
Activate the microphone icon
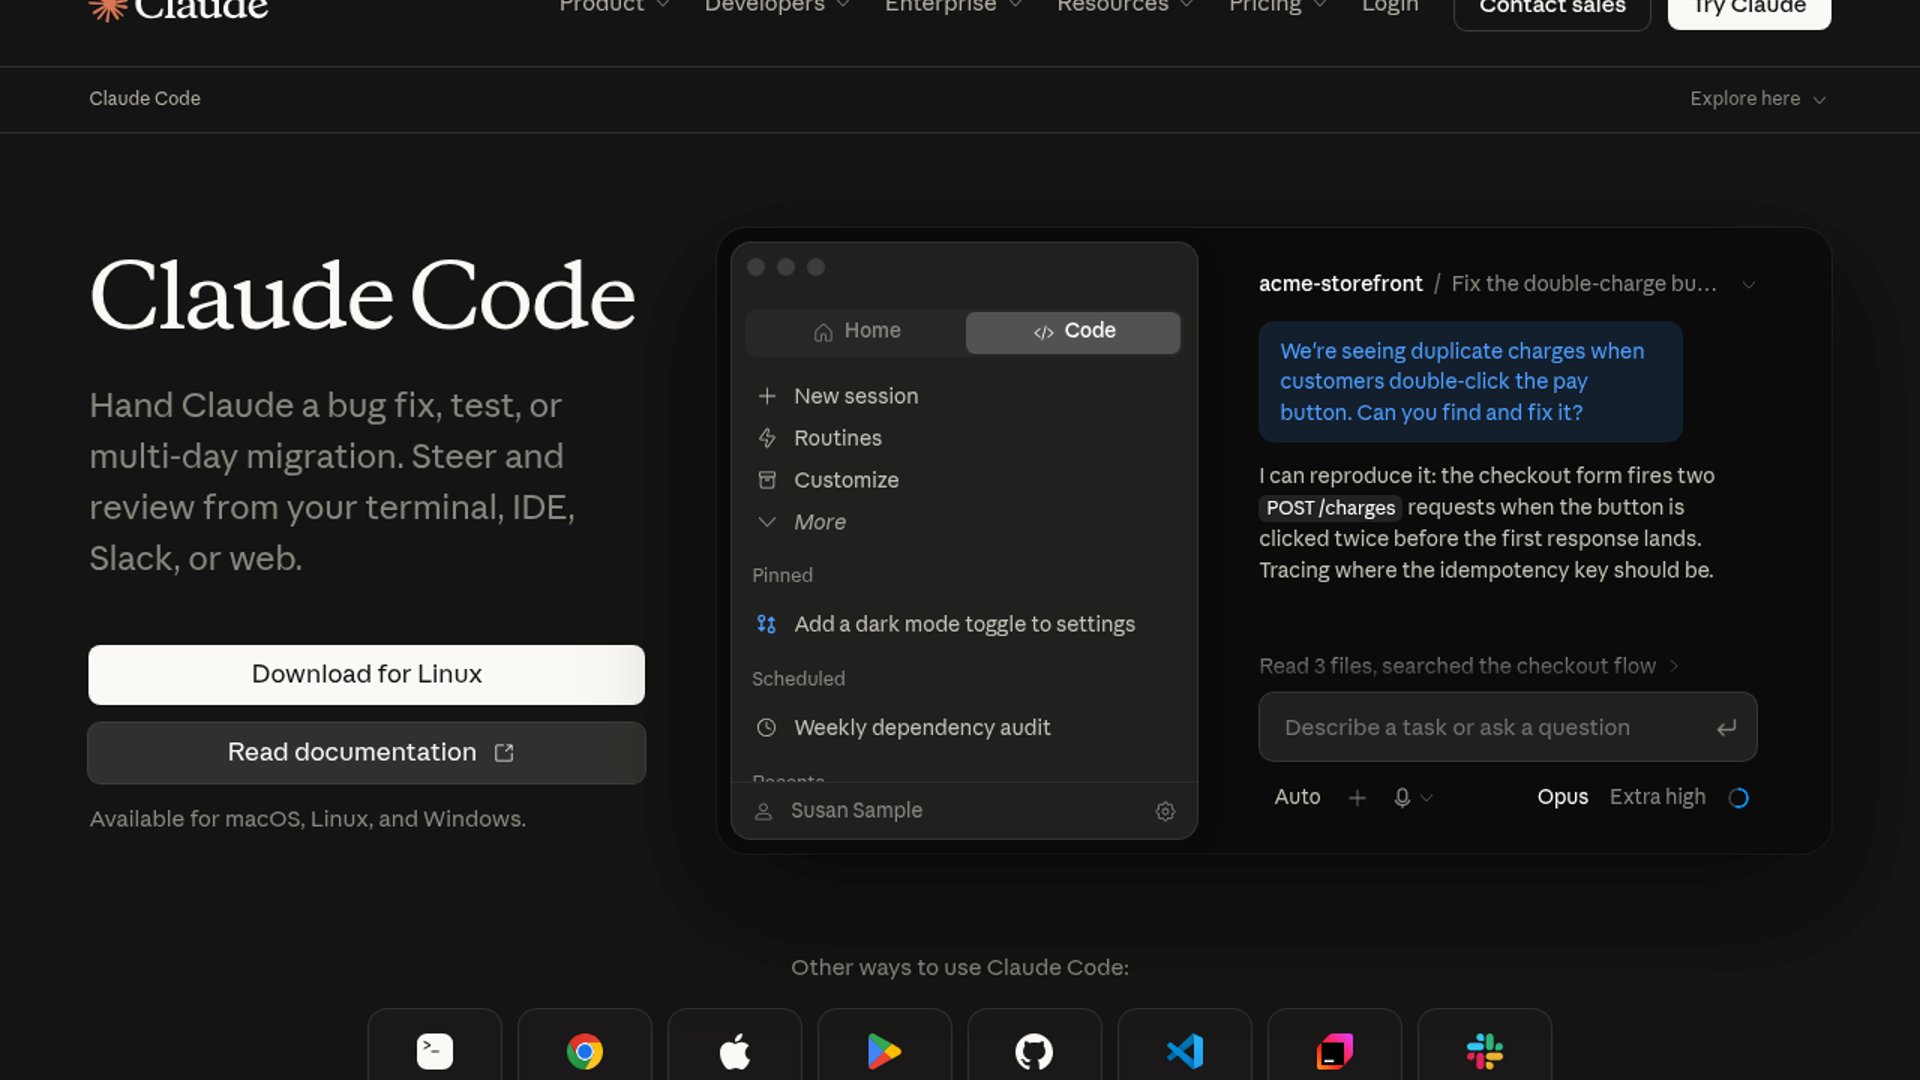pyautogui.click(x=1402, y=797)
